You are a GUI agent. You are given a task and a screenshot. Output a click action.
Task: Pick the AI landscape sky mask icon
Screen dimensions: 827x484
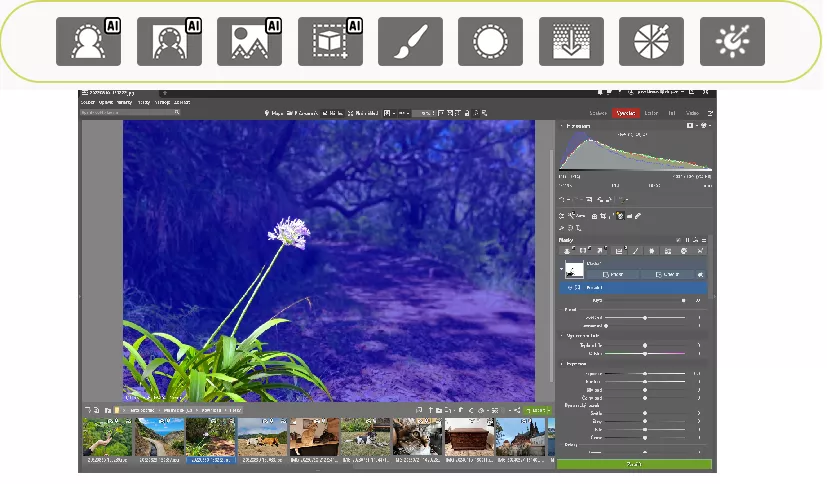point(249,42)
